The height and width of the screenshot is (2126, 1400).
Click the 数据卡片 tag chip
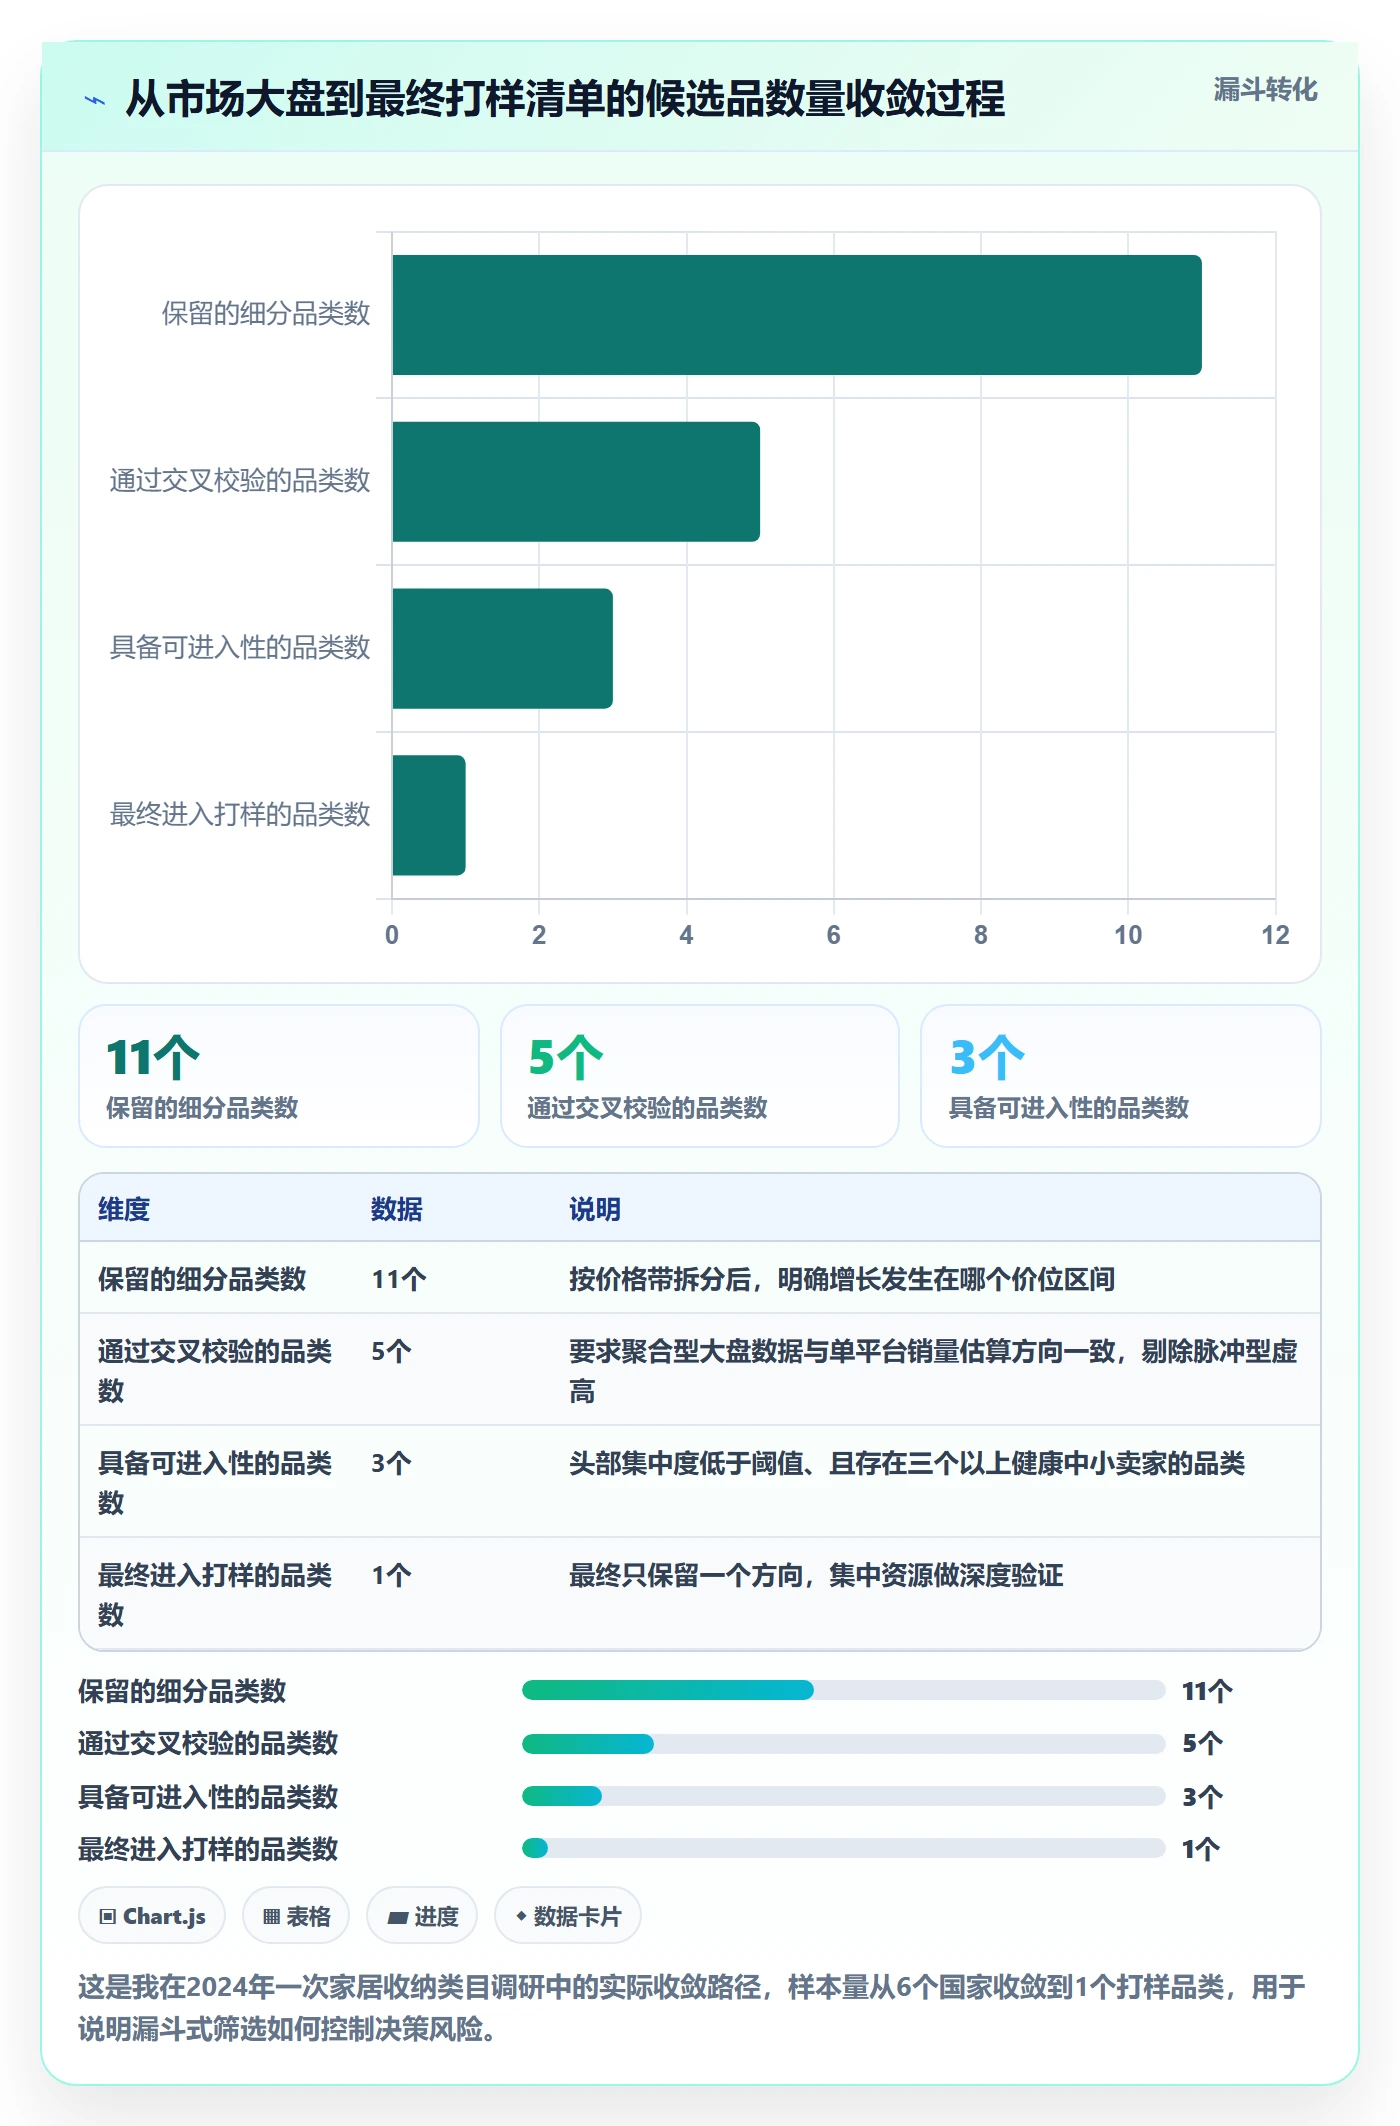pos(568,1916)
